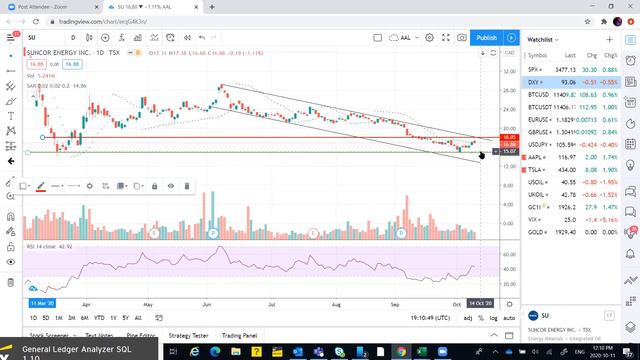This screenshot has width=640, height=360.
Task: Open the Alerts clock icon in right sidebar
Action: [631, 60]
